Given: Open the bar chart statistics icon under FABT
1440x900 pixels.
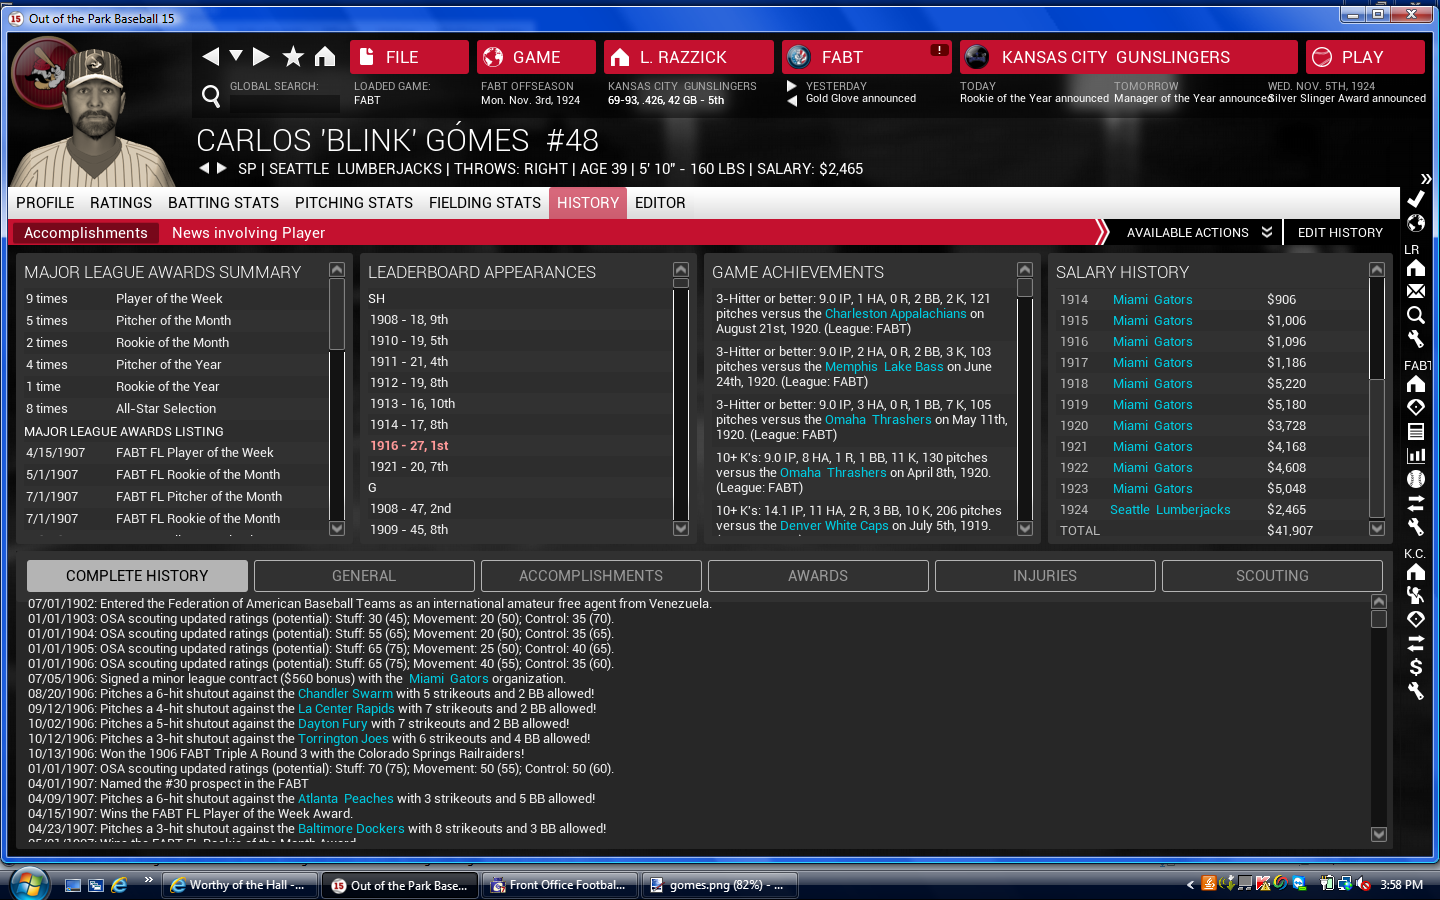Looking at the screenshot, I should (x=1415, y=455).
